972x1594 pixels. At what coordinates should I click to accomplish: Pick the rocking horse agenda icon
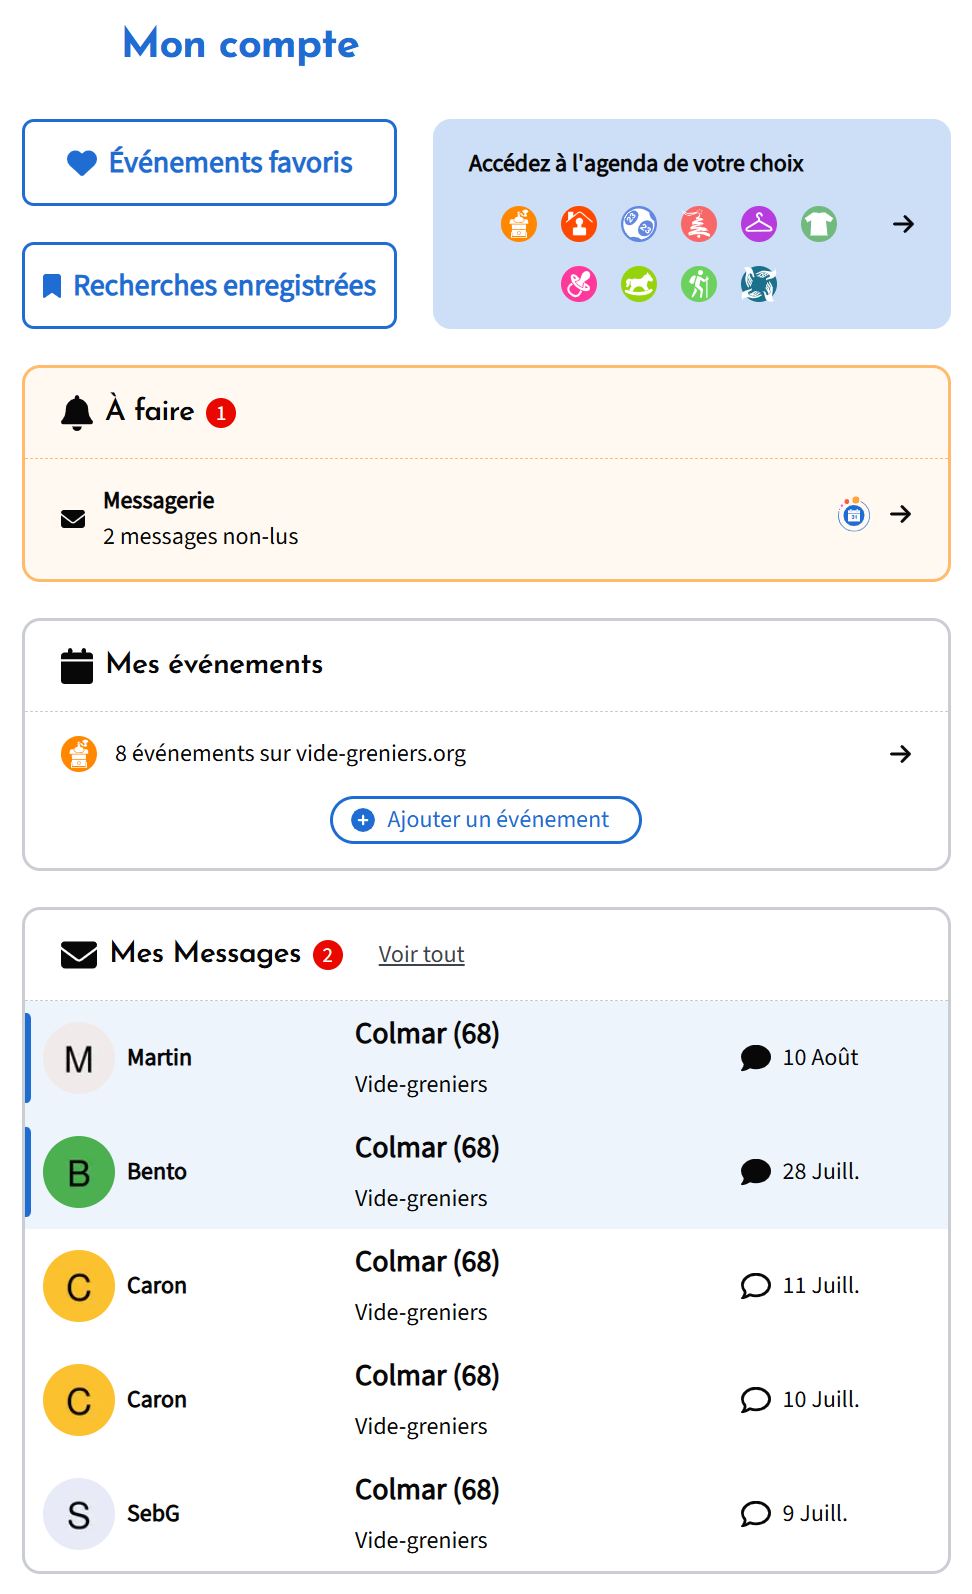[639, 284]
